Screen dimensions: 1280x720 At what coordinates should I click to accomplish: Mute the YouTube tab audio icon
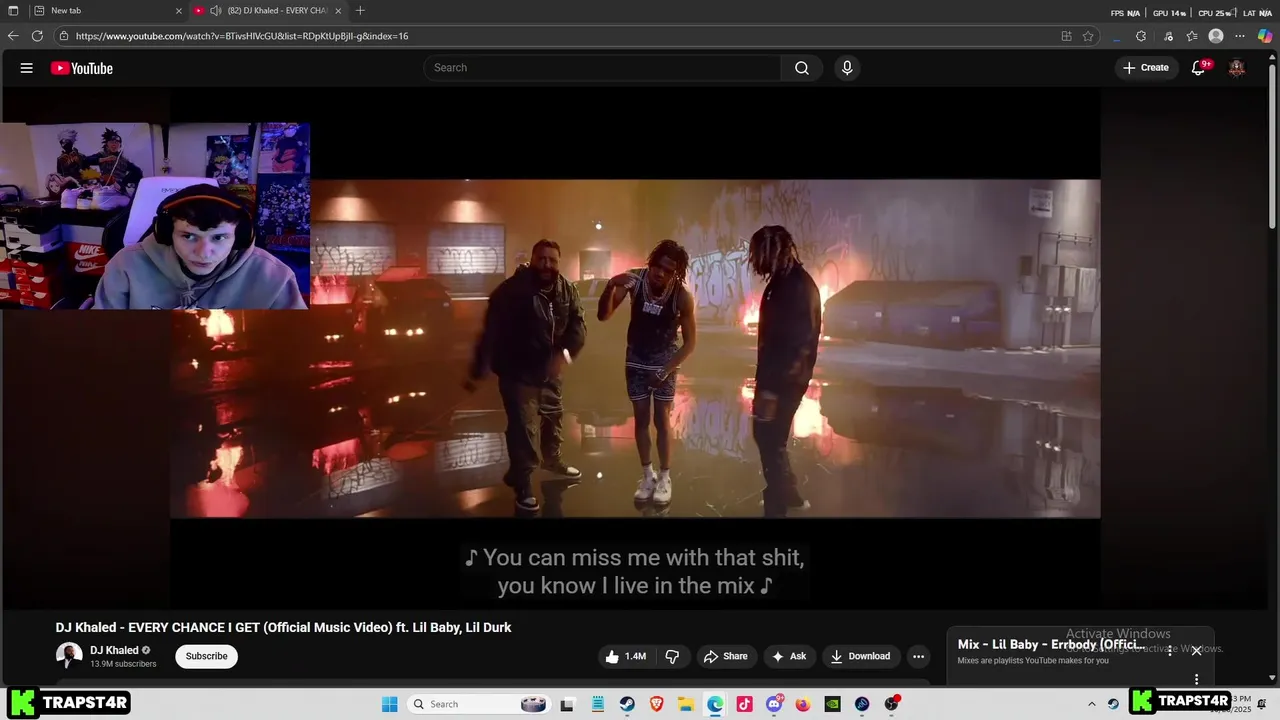[x=215, y=11]
